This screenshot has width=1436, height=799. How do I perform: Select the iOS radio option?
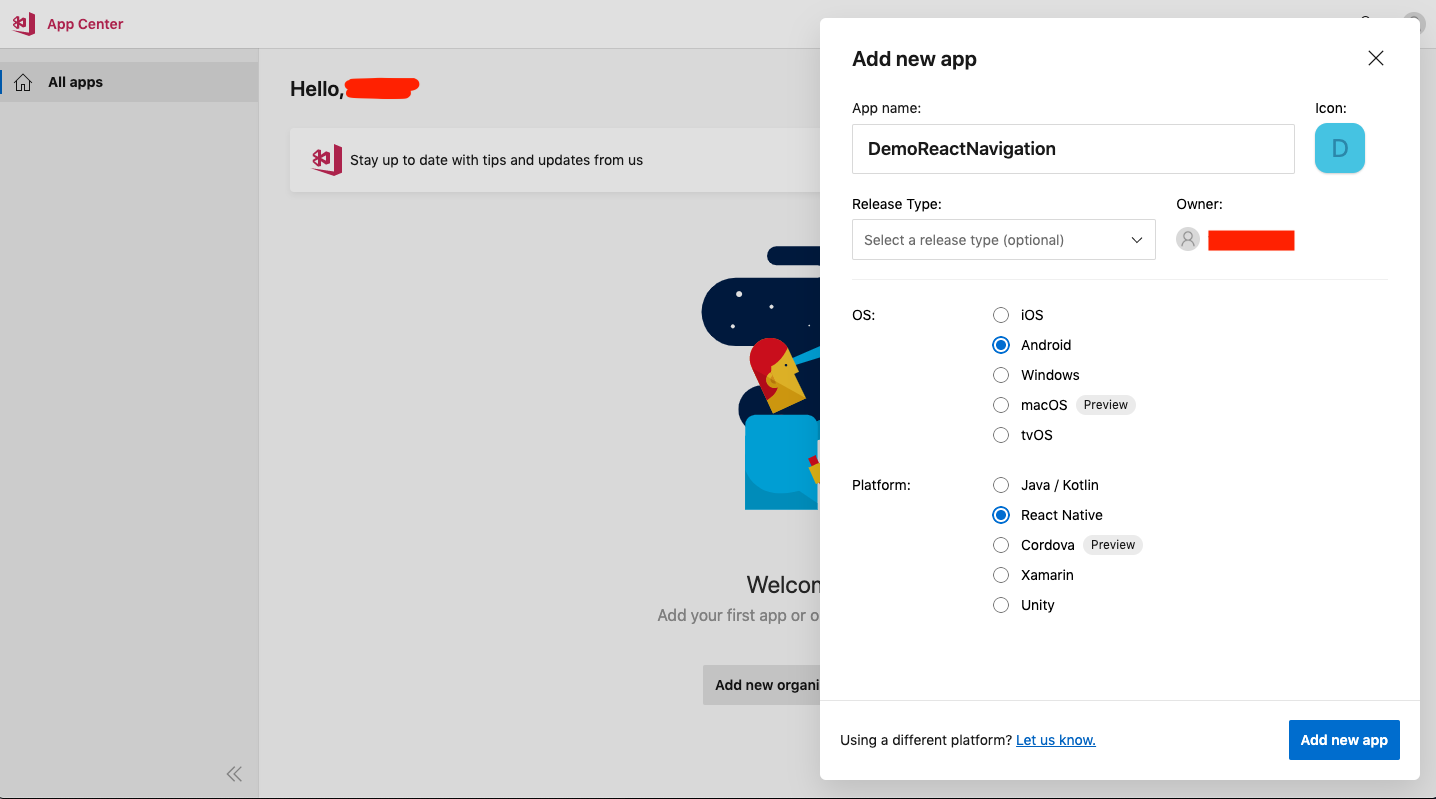(1001, 315)
